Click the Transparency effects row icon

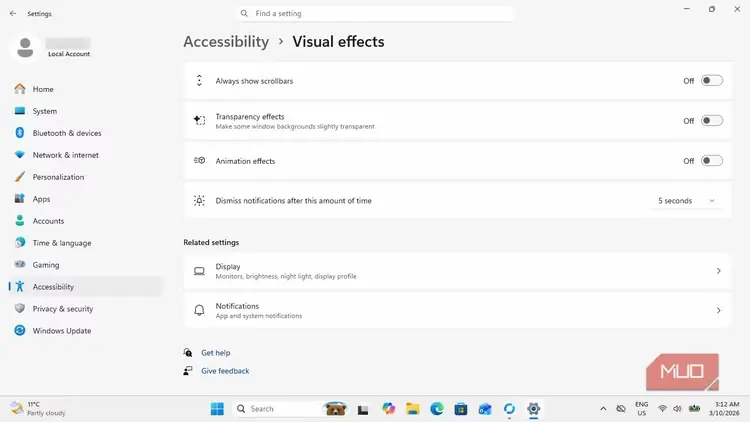tap(199, 120)
